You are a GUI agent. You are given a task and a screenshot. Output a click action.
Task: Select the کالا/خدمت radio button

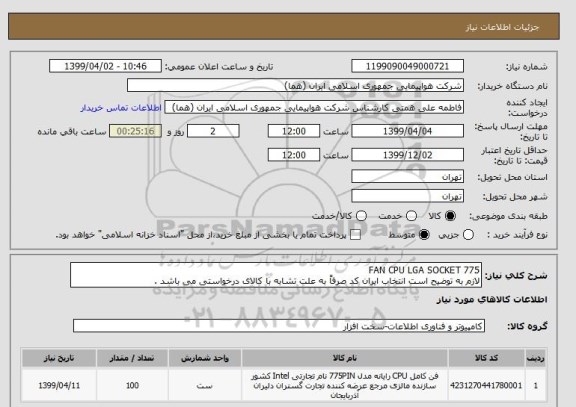361,216
